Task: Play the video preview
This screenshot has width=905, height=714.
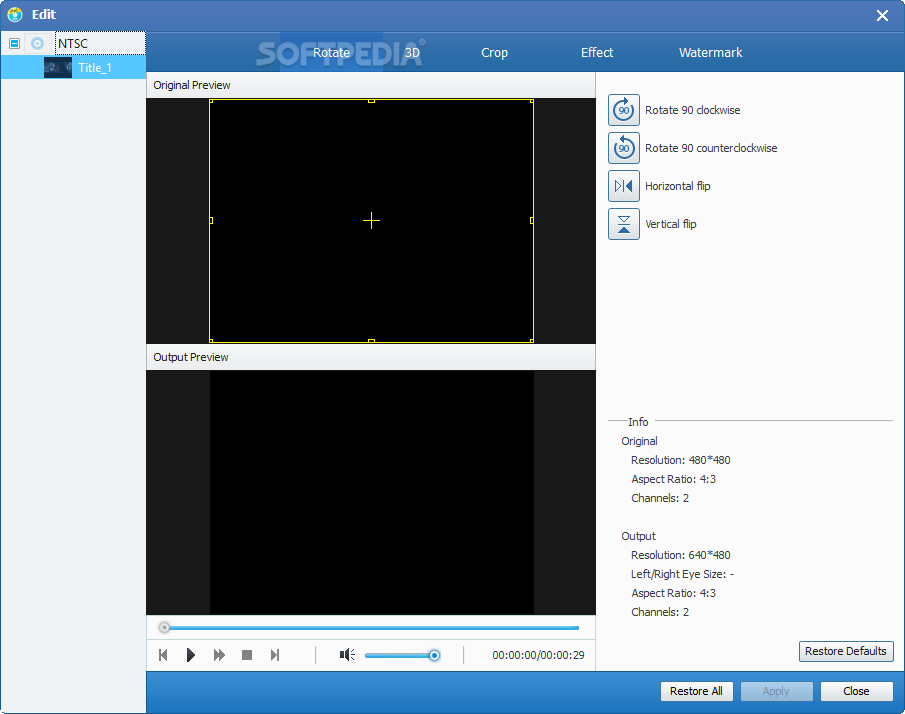Action: (190, 655)
